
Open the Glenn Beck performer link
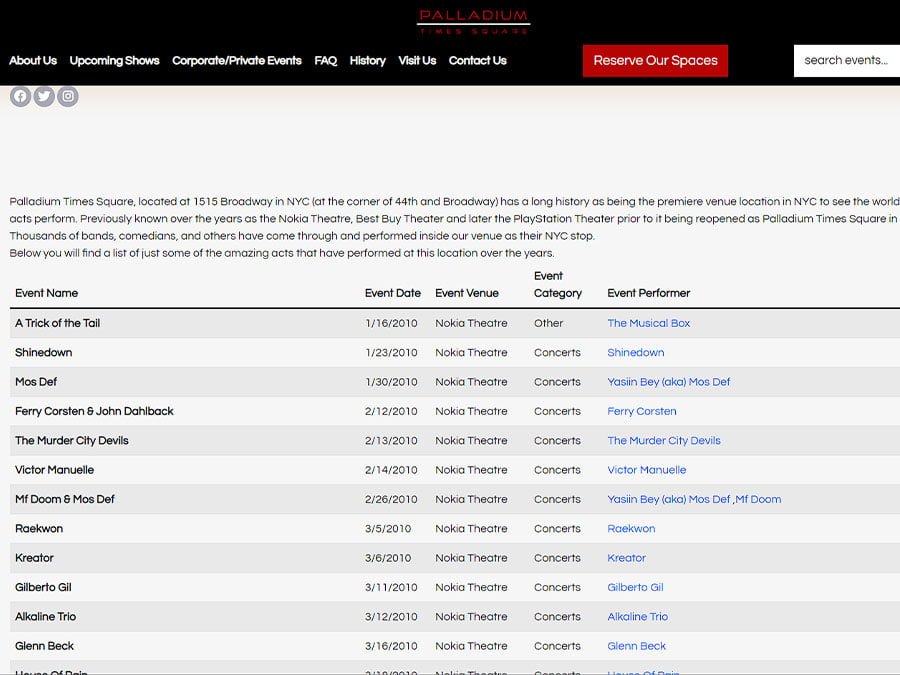pyautogui.click(x=637, y=646)
